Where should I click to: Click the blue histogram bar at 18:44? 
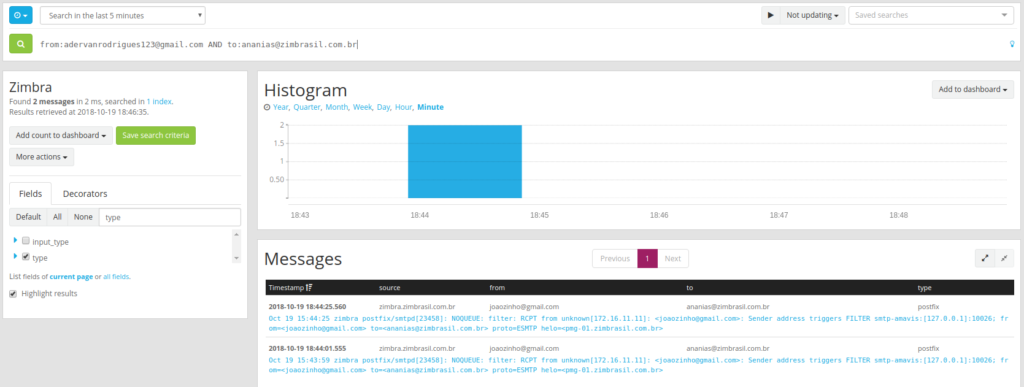pyautogui.click(x=465, y=161)
